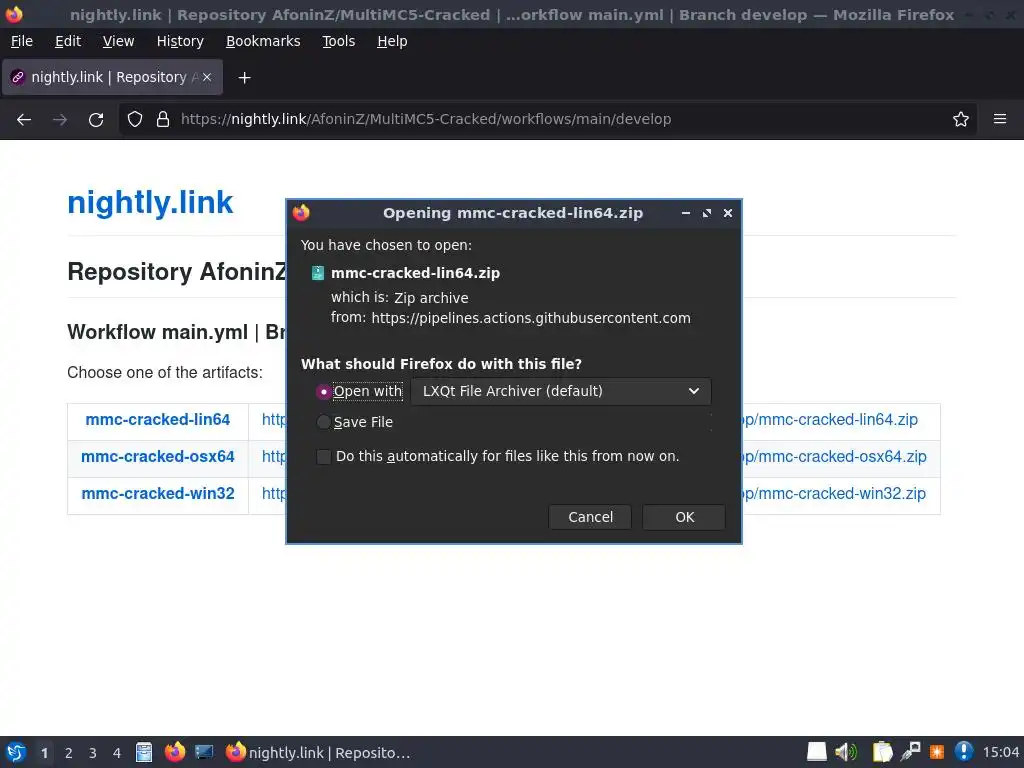This screenshot has width=1024, height=768.
Task: Bookmark this page with the star icon
Action: (961, 120)
